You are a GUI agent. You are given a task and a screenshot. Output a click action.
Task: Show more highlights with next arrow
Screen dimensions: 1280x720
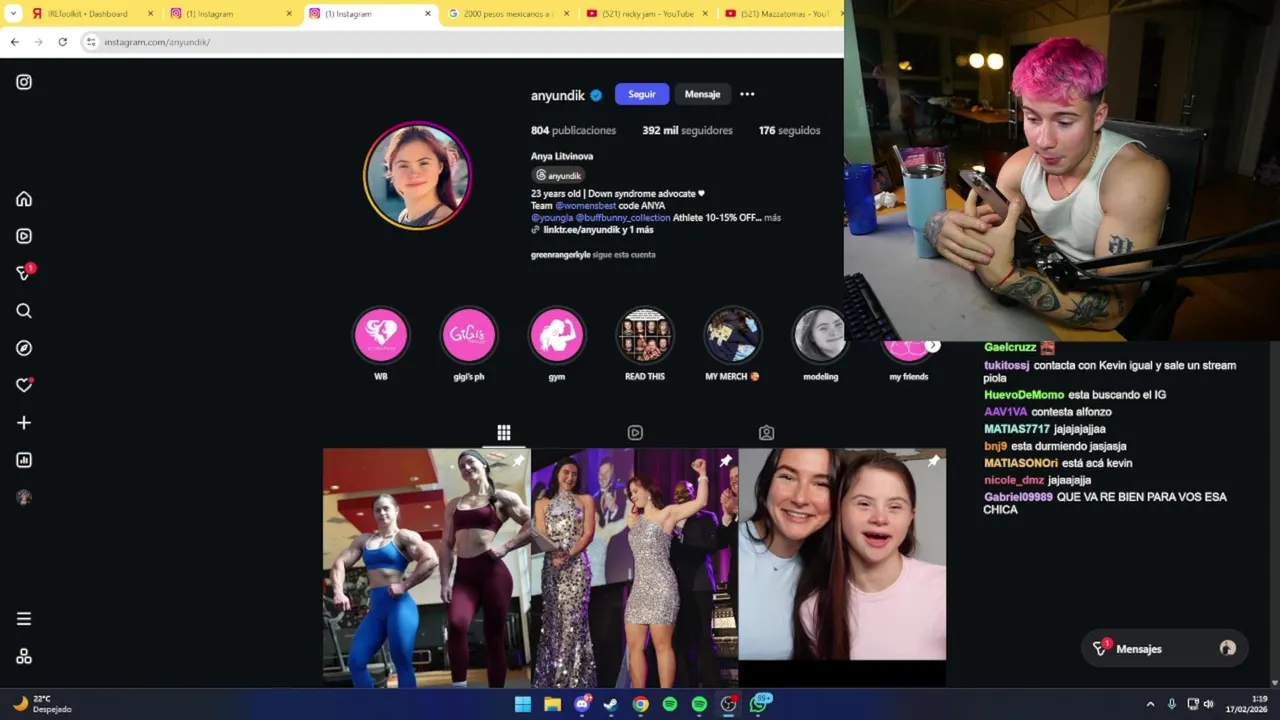[932, 346]
